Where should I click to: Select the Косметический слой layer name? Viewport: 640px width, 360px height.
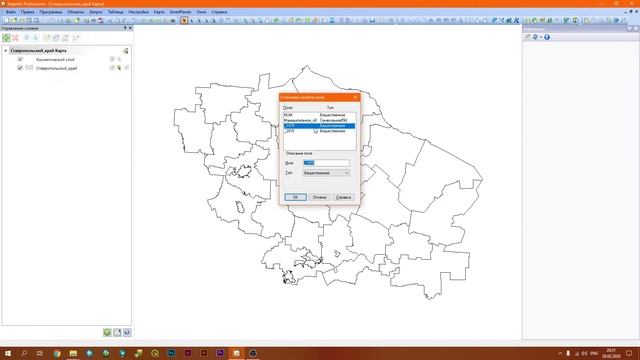pos(55,60)
